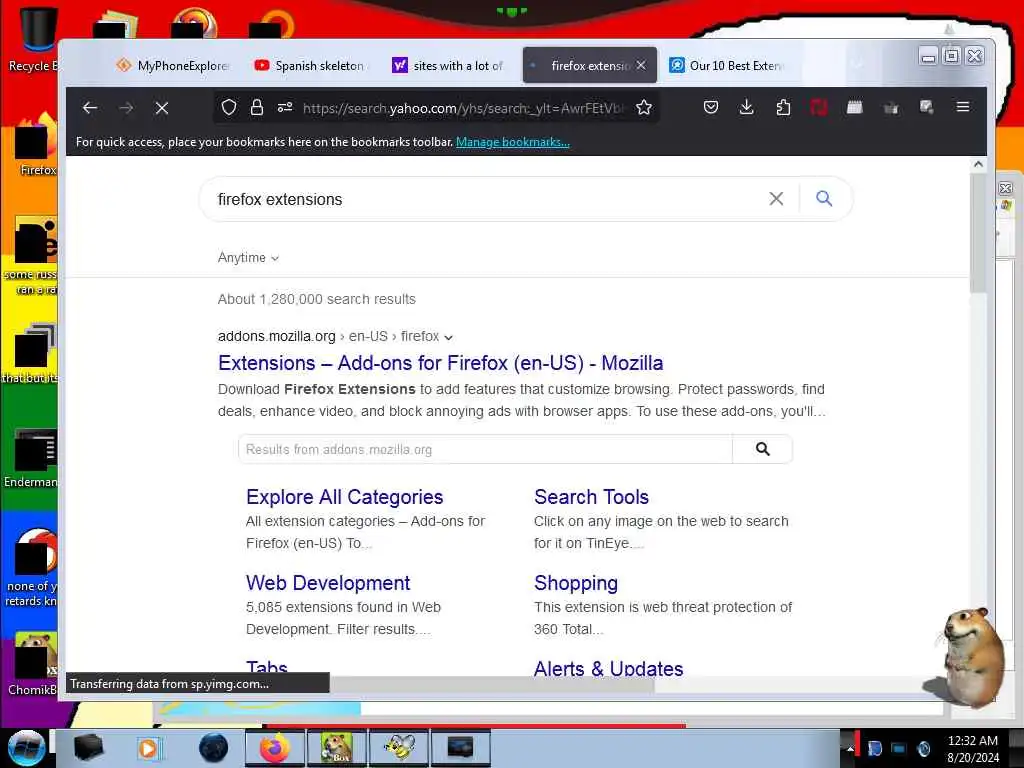The width and height of the screenshot is (1024, 768).
Task: Click the scroll-up arrow of the page scrollbar
Action: [978, 165]
